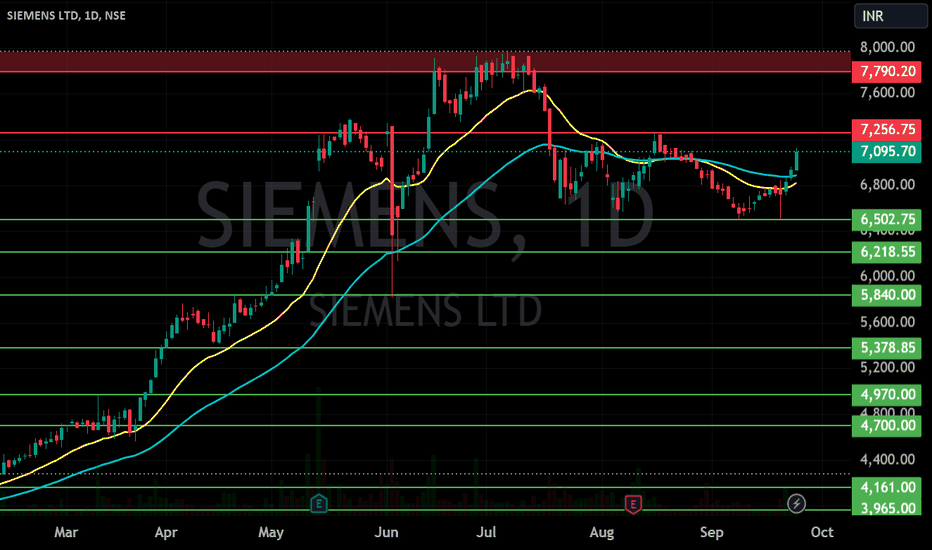Screen dimensions: 932x550
Task: Click the 8,000.00 price axis label
Action: coord(887,47)
